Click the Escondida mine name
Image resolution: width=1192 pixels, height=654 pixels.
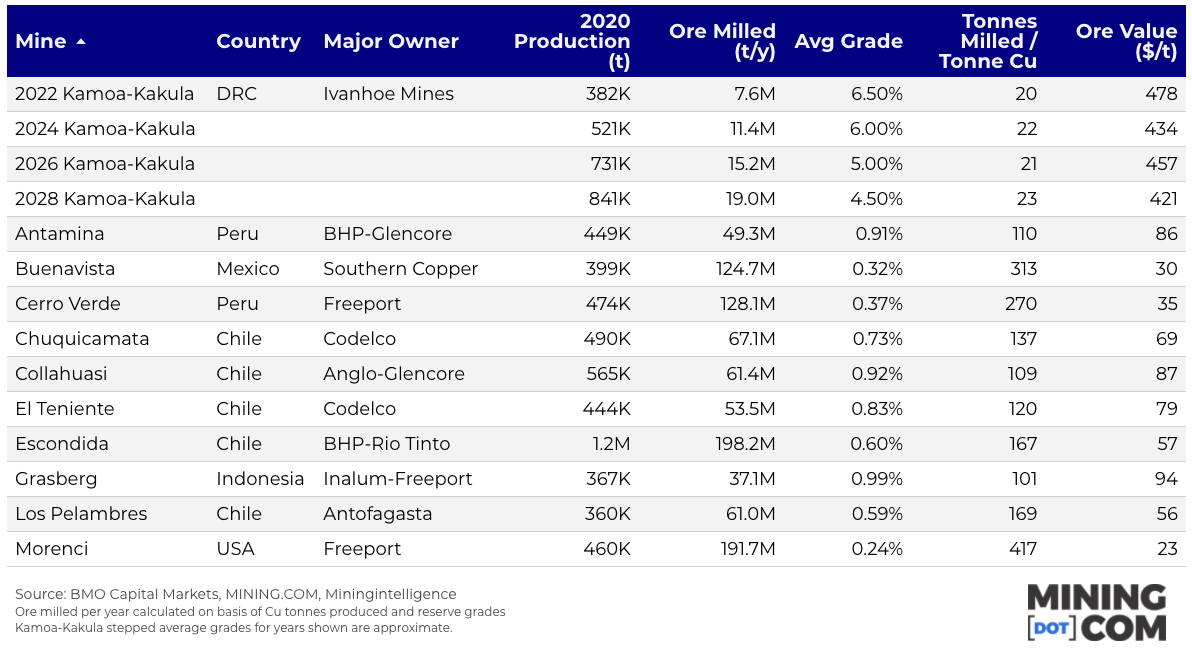(x=62, y=444)
